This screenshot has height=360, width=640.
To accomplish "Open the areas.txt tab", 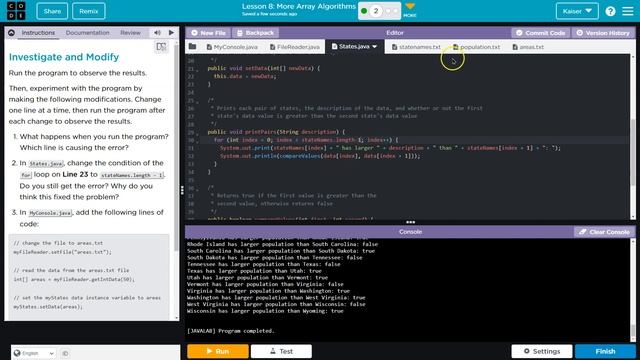I will pyautogui.click(x=528, y=47).
